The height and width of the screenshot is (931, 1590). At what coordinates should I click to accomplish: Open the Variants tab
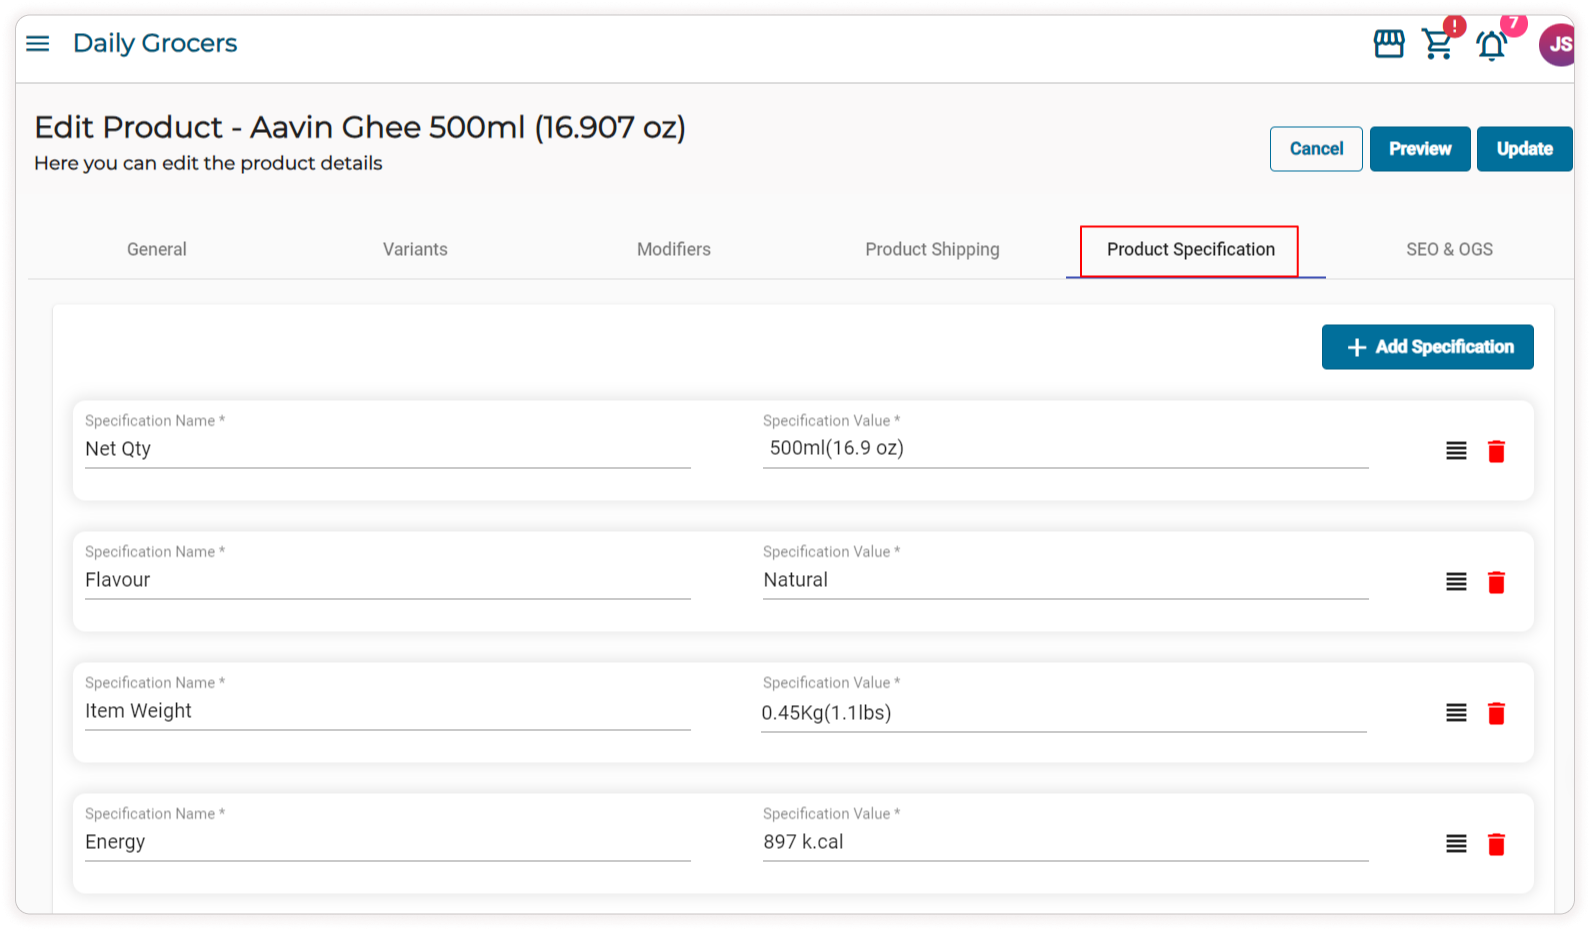415,249
